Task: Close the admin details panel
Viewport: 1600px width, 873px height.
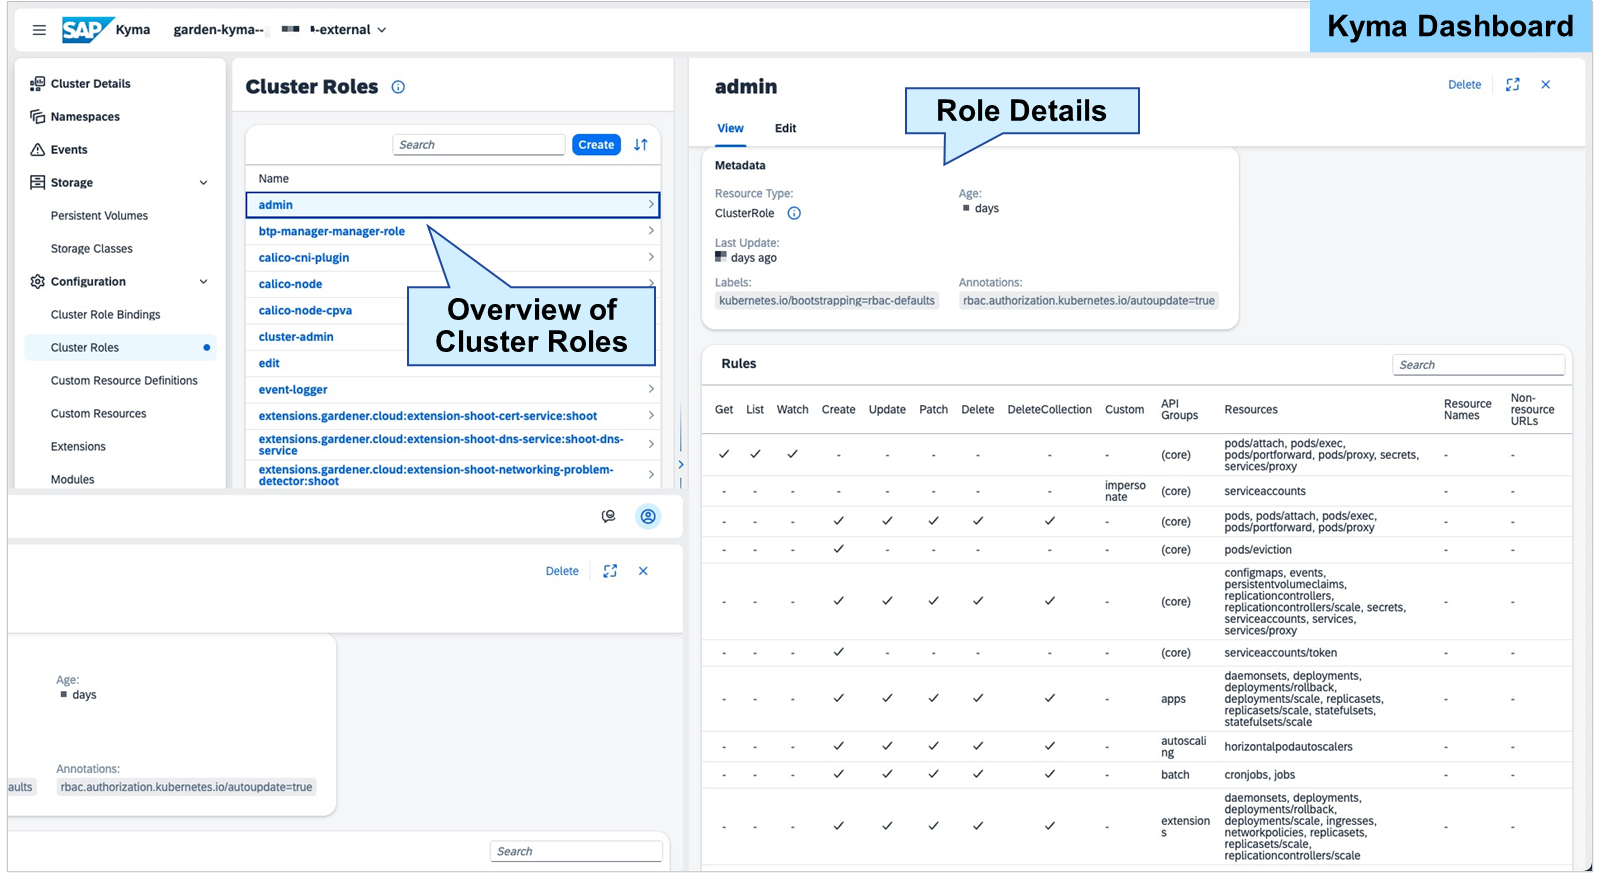Action: point(1545,85)
